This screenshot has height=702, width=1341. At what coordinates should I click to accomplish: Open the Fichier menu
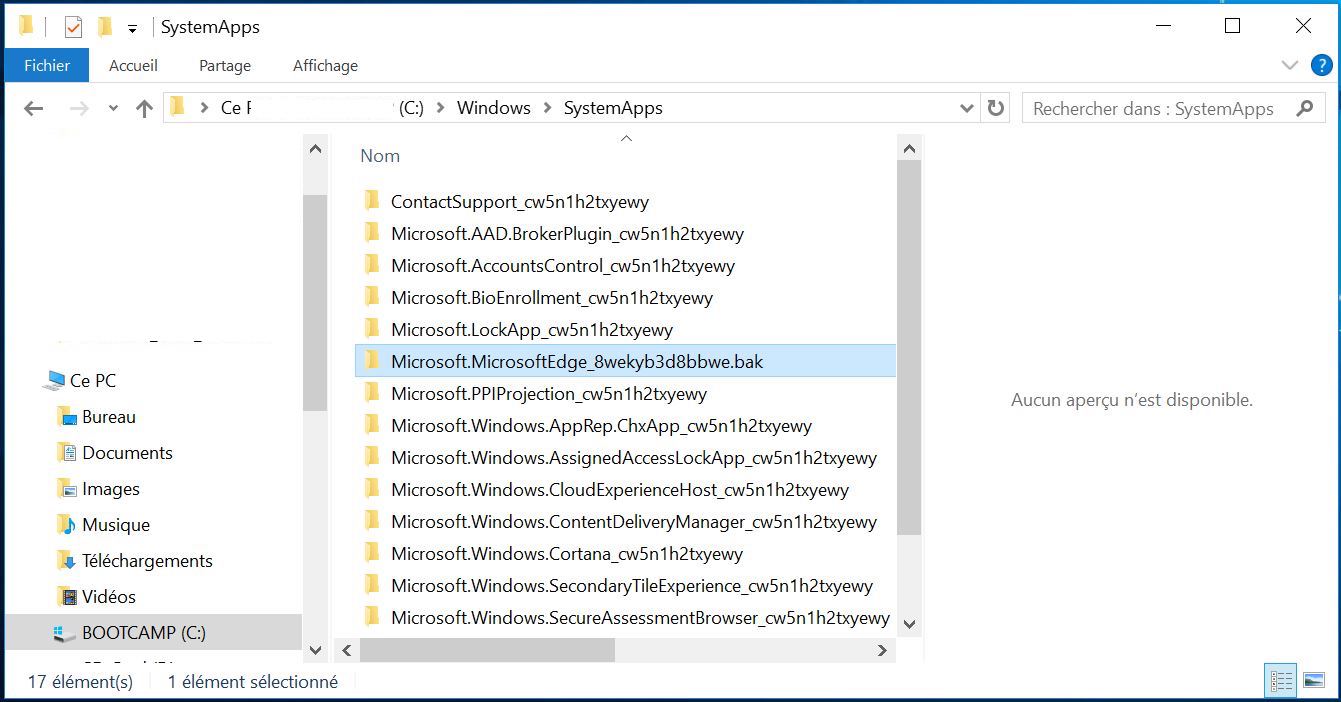(46, 65)
